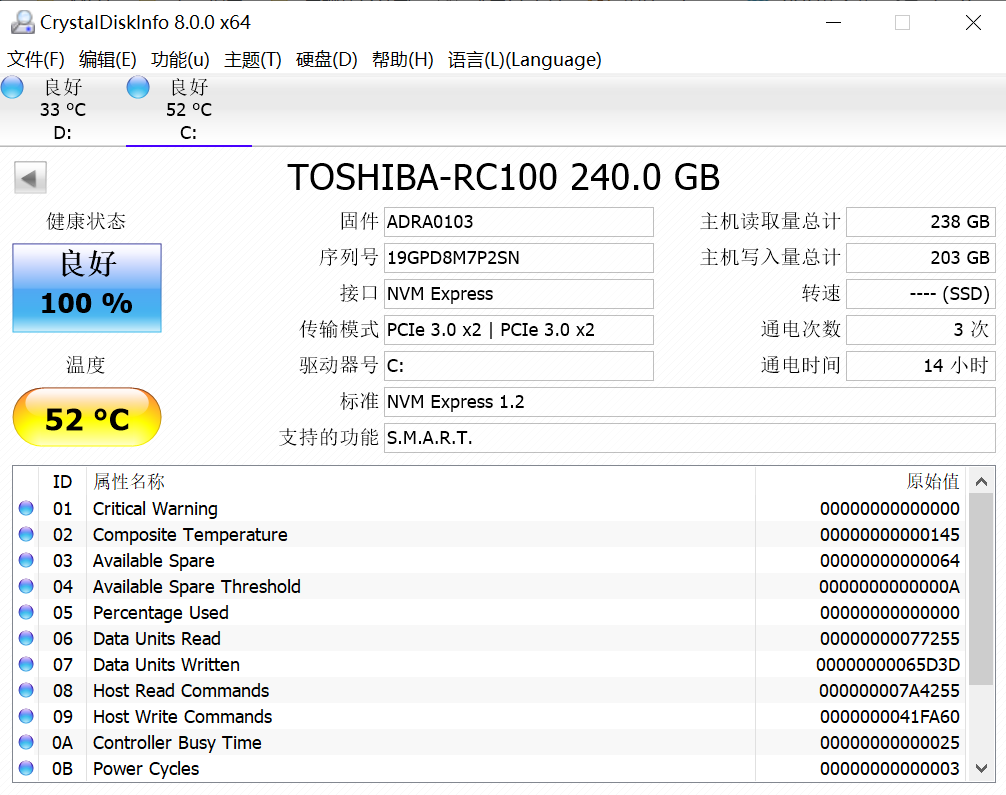Viewport: 1006px width, 795px height.
Task: Select the Power Cycles attribute row
Action: [490, 769]
